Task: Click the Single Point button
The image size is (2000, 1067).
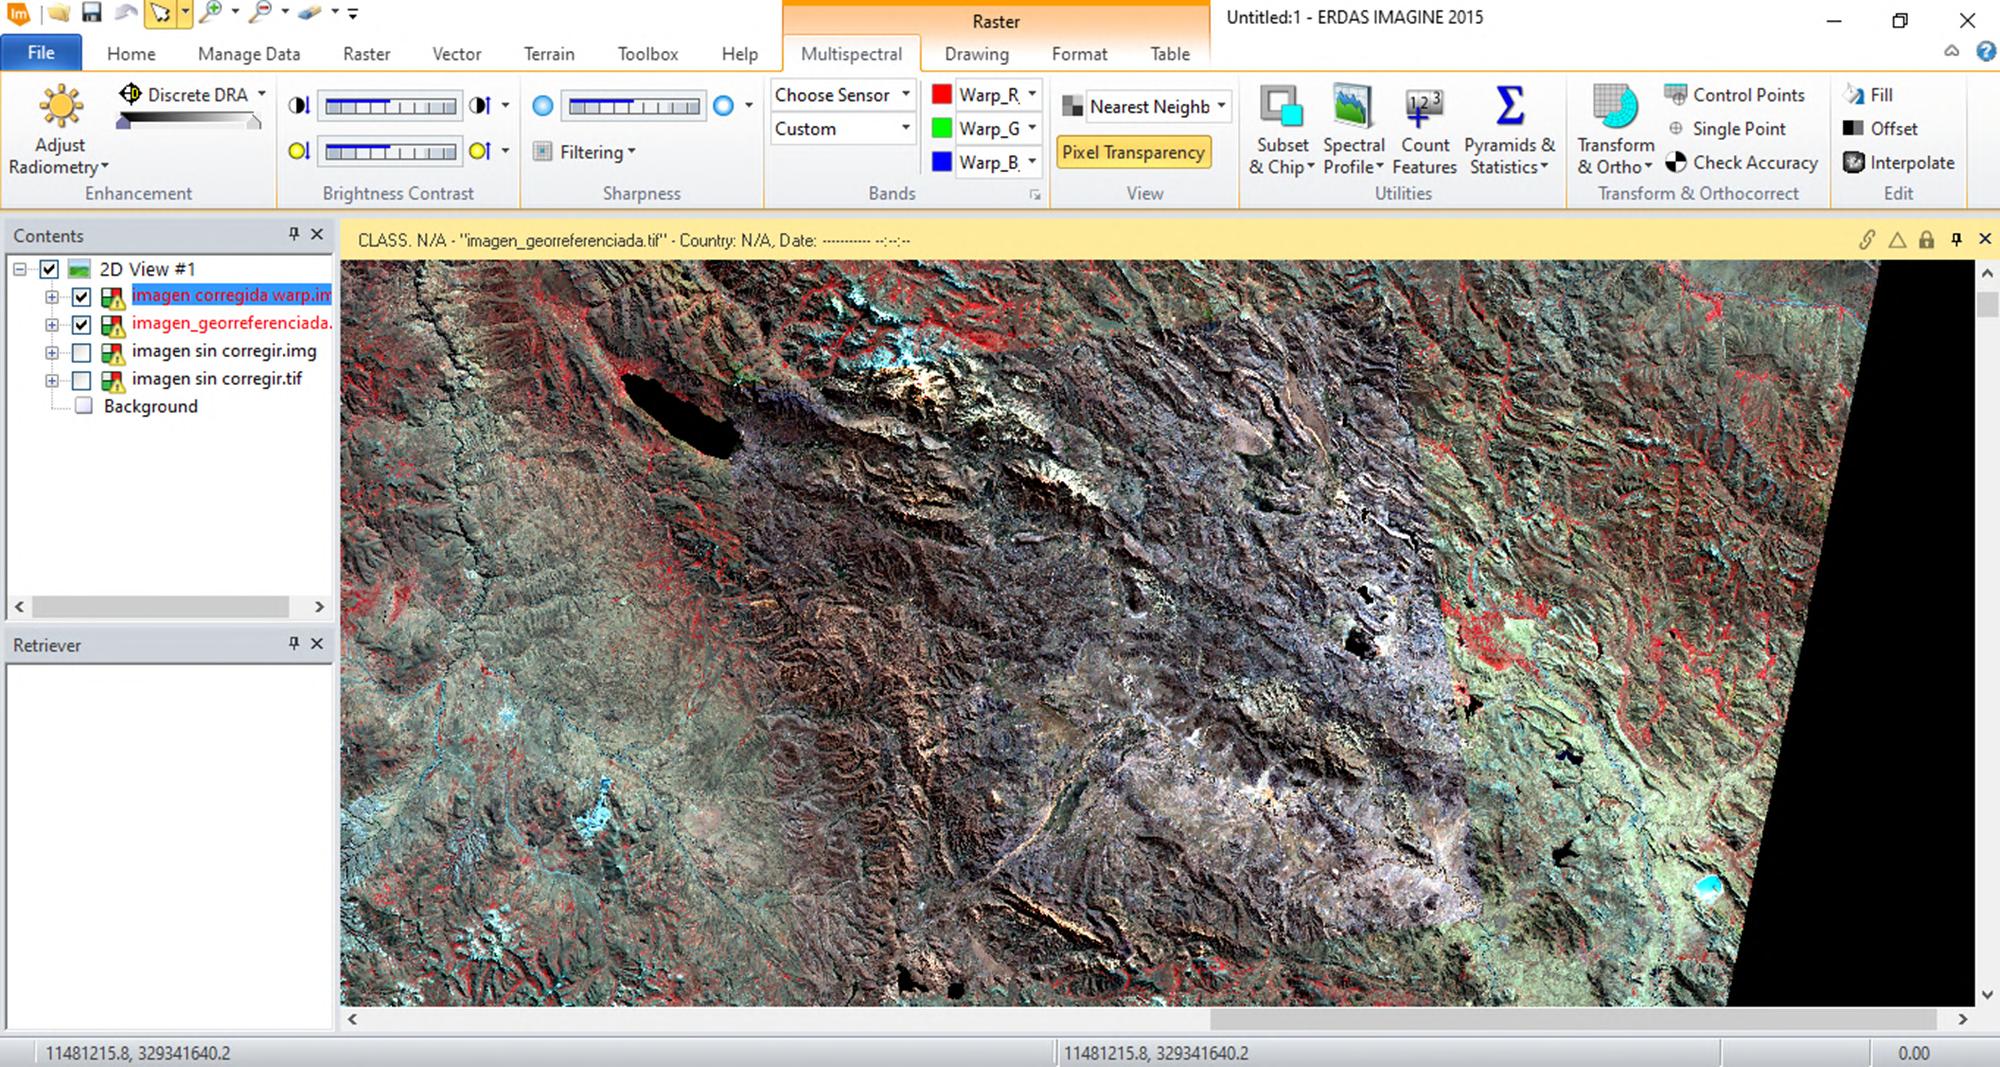Action: coord(1728,129)
